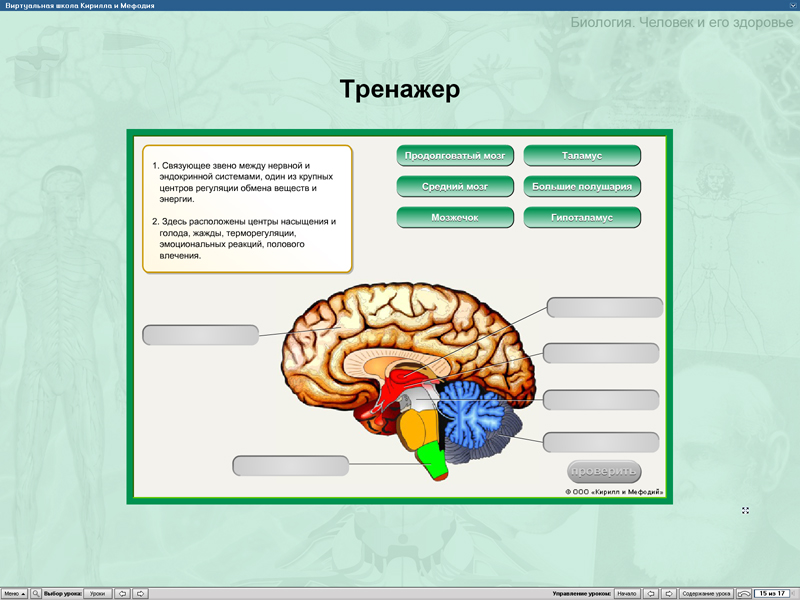The height and width of the screenshot is (600, 800).
Task: Select the Большие полушария answer button
Action: click(x=580, y=186)
